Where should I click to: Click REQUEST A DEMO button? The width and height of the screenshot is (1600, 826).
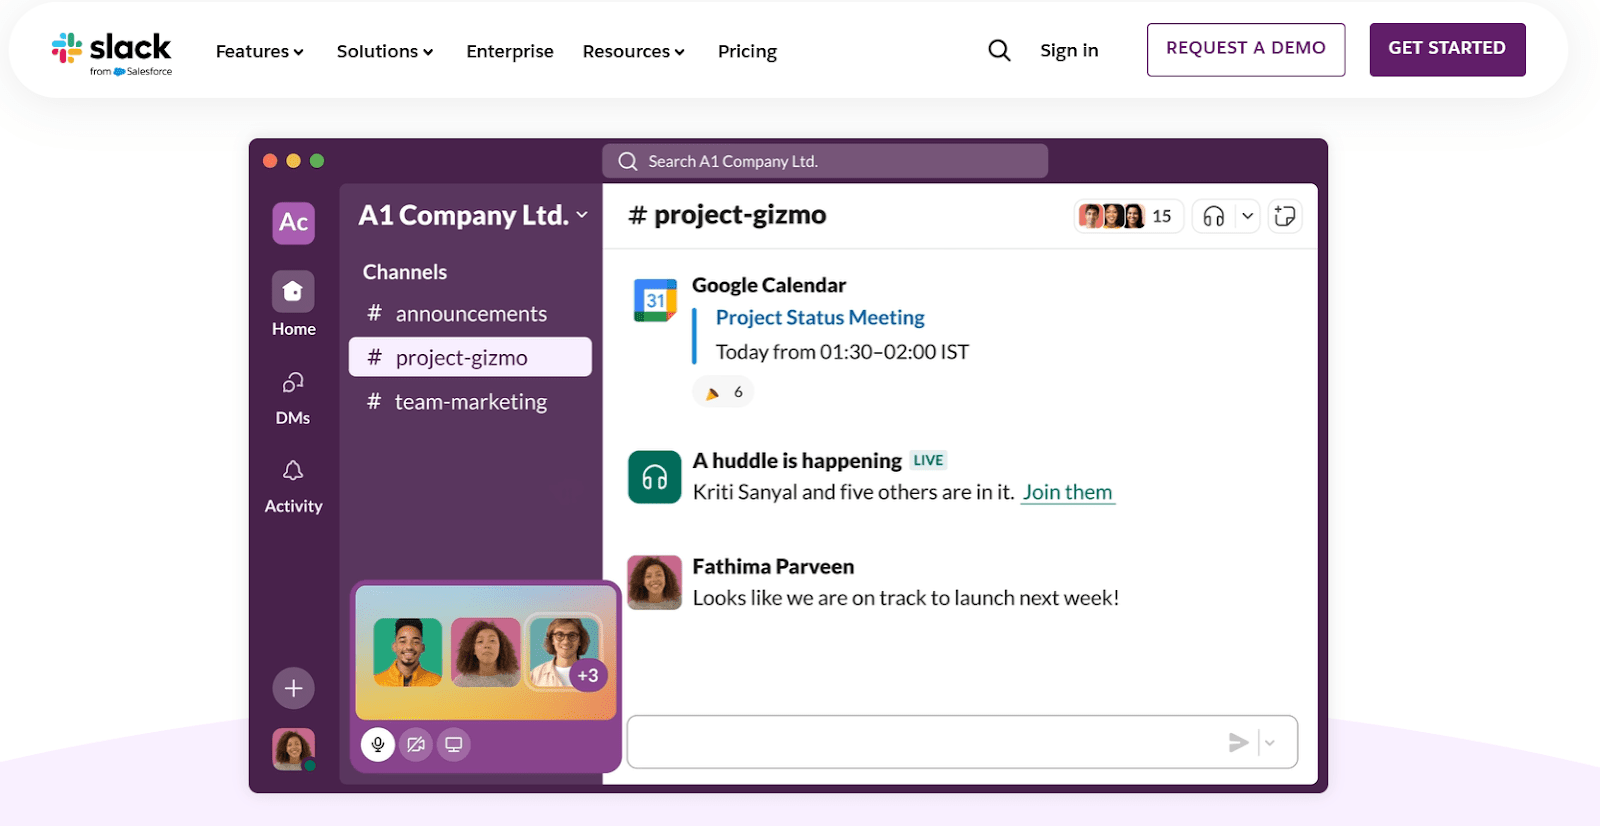pos(1246,49)
